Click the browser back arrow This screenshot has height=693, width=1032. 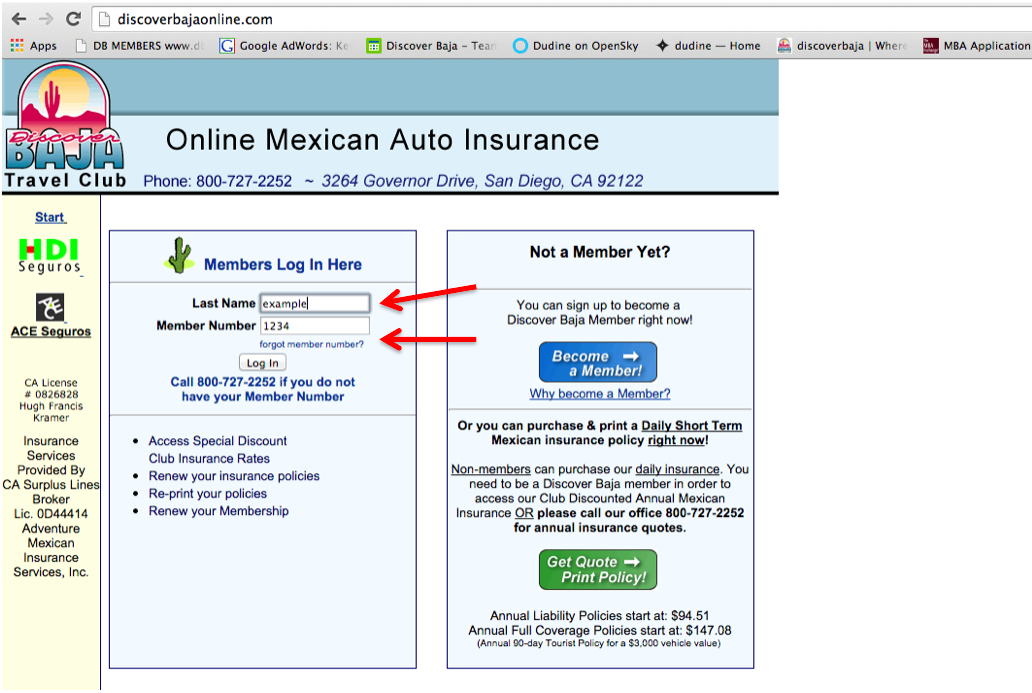click(x=18, y=19)
